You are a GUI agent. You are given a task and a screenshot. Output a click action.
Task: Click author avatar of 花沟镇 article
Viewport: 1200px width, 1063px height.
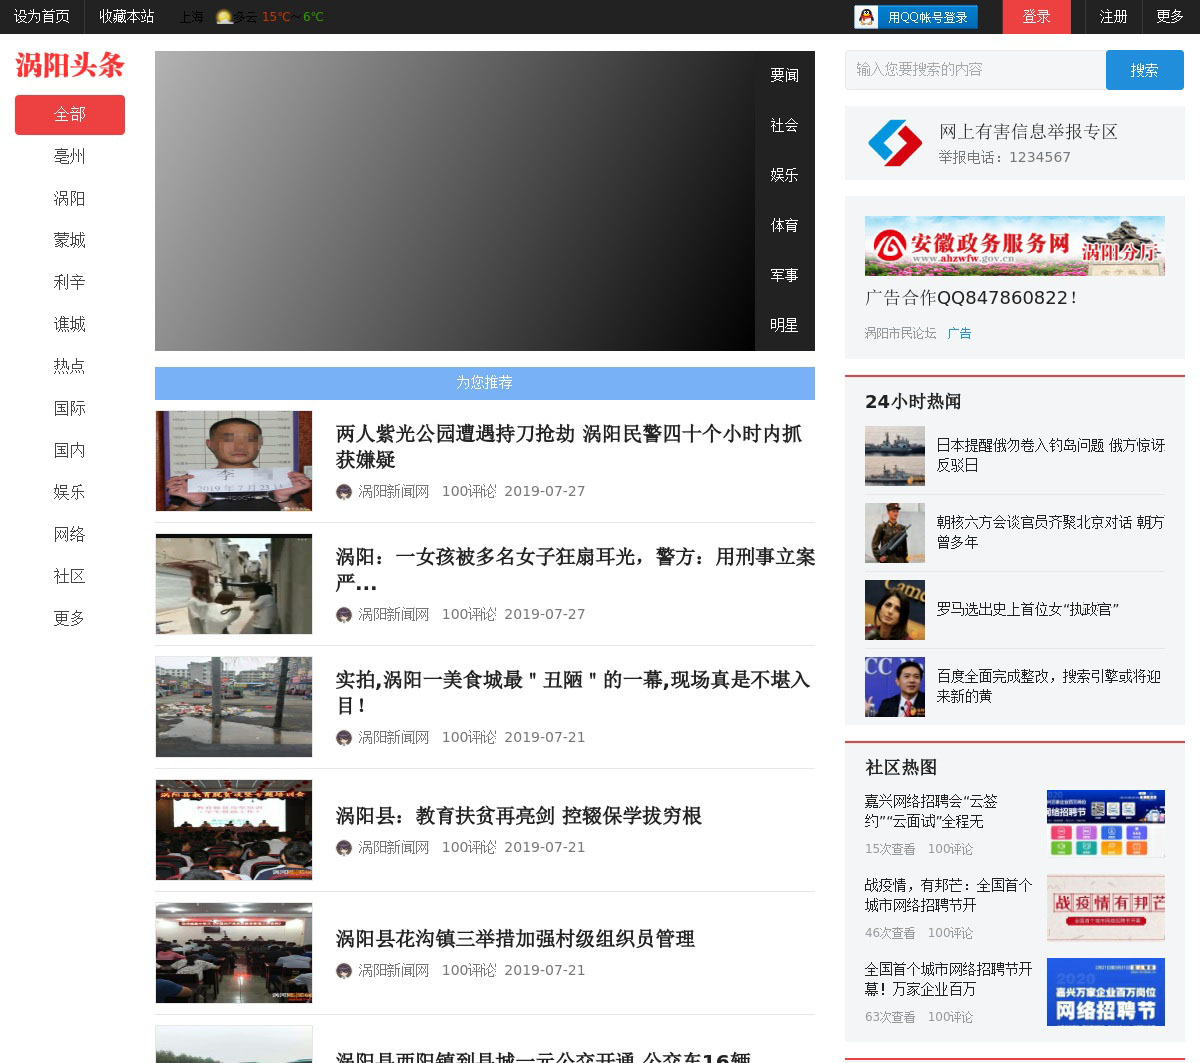coord(344,971)
